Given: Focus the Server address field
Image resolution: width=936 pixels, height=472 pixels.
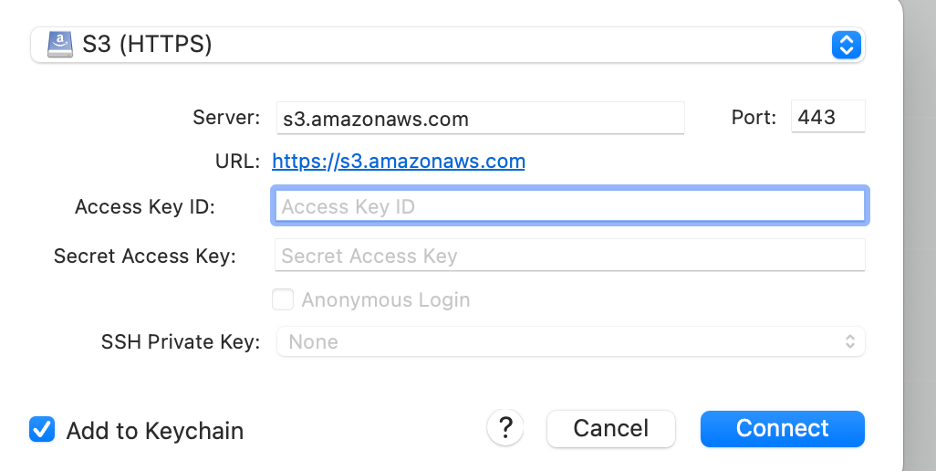Looking at the screenshot, I should pyautogui.click(x=480, y=118).
